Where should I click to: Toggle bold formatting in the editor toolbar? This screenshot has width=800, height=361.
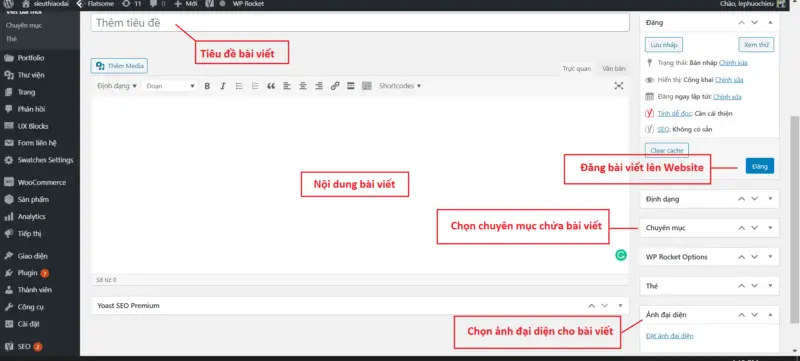click(x=207, y=86)
